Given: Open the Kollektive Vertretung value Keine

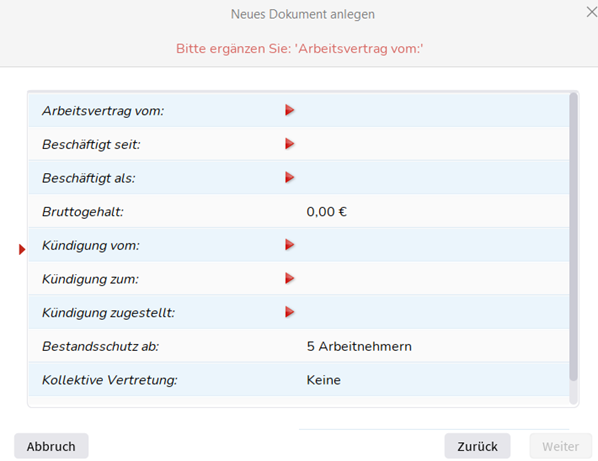Looking at the screenshot, I should click(323, 380).
